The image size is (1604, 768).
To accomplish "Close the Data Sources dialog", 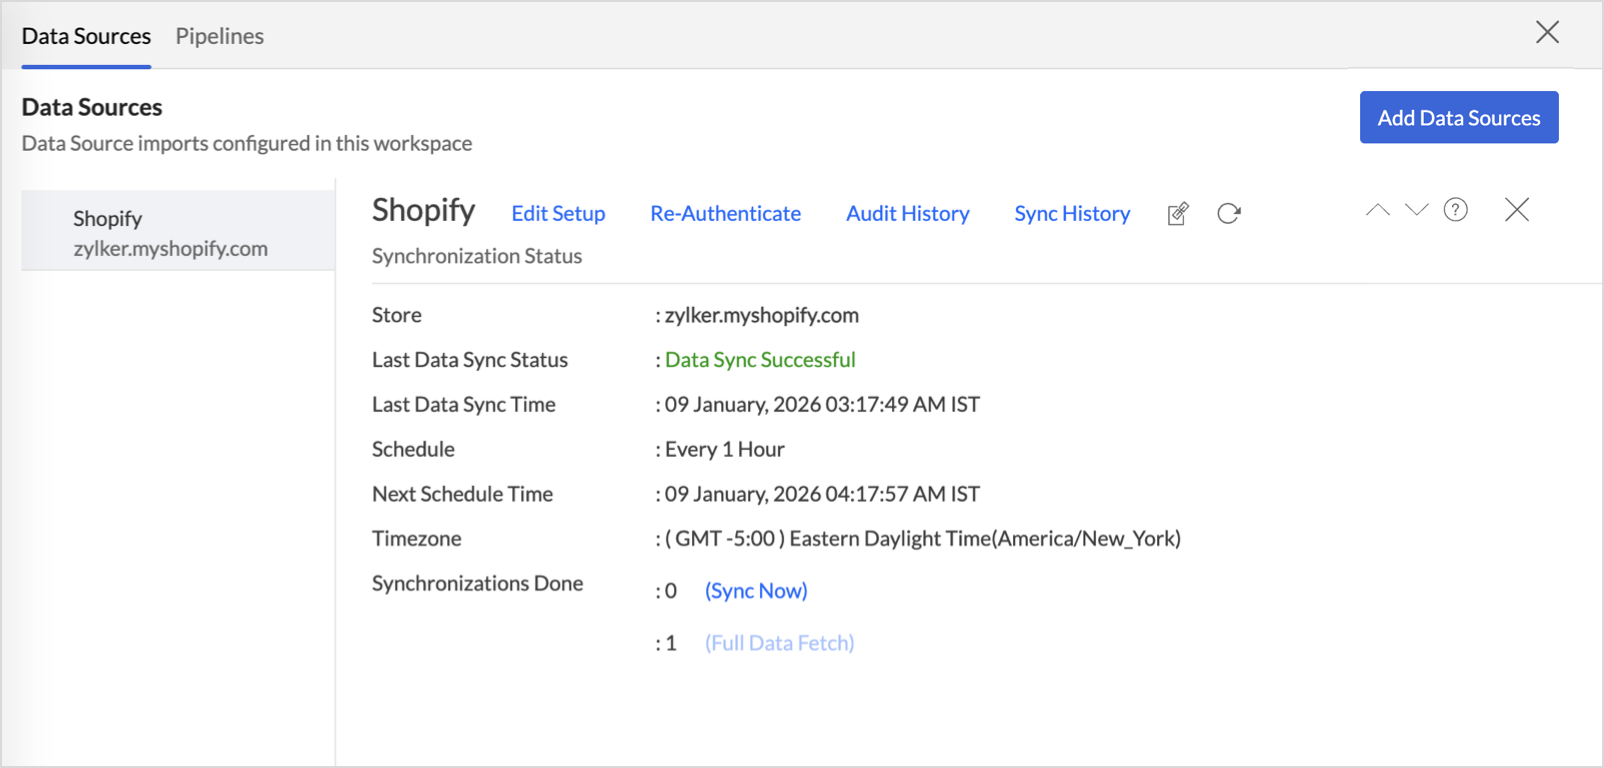I will click(1547, 33).
